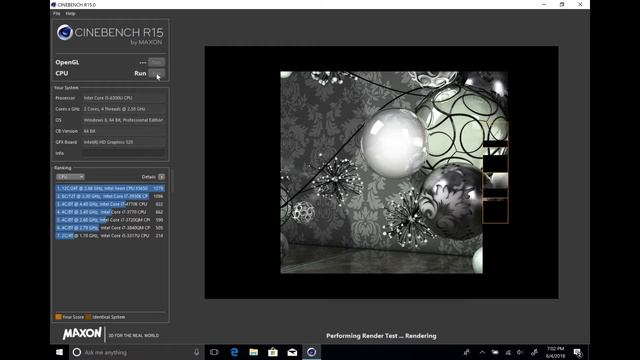Select ranking row with score 822
The height and width of the screenshot is (360, 640).
(110, 204)
